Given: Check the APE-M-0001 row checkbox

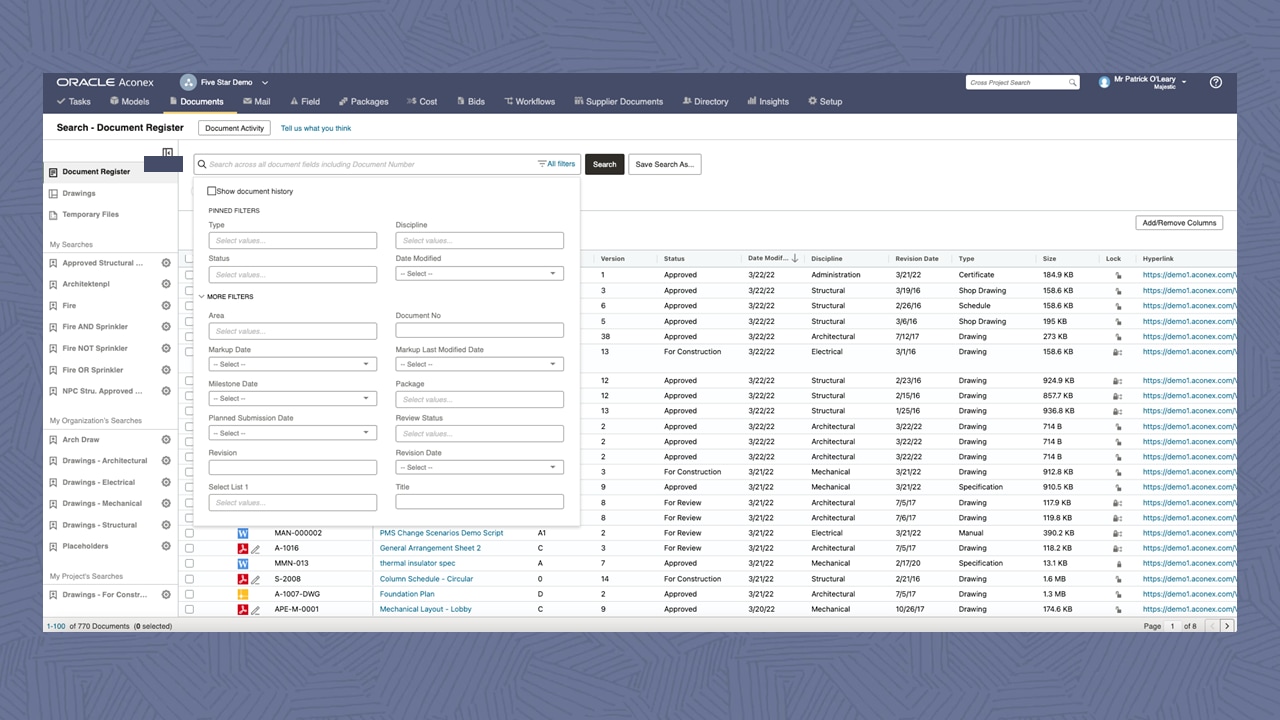Looking at the screenshot, I should point(189,609).
